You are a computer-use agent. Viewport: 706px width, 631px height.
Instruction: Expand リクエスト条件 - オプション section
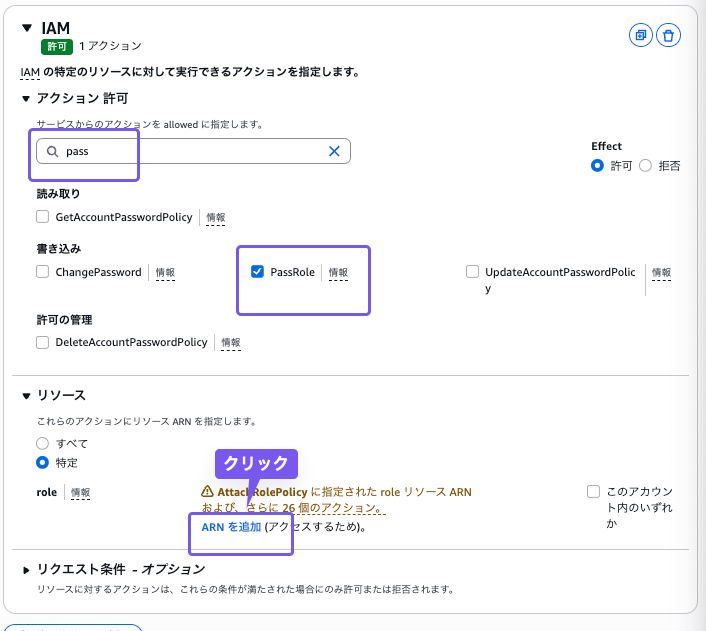coord(26,570)
